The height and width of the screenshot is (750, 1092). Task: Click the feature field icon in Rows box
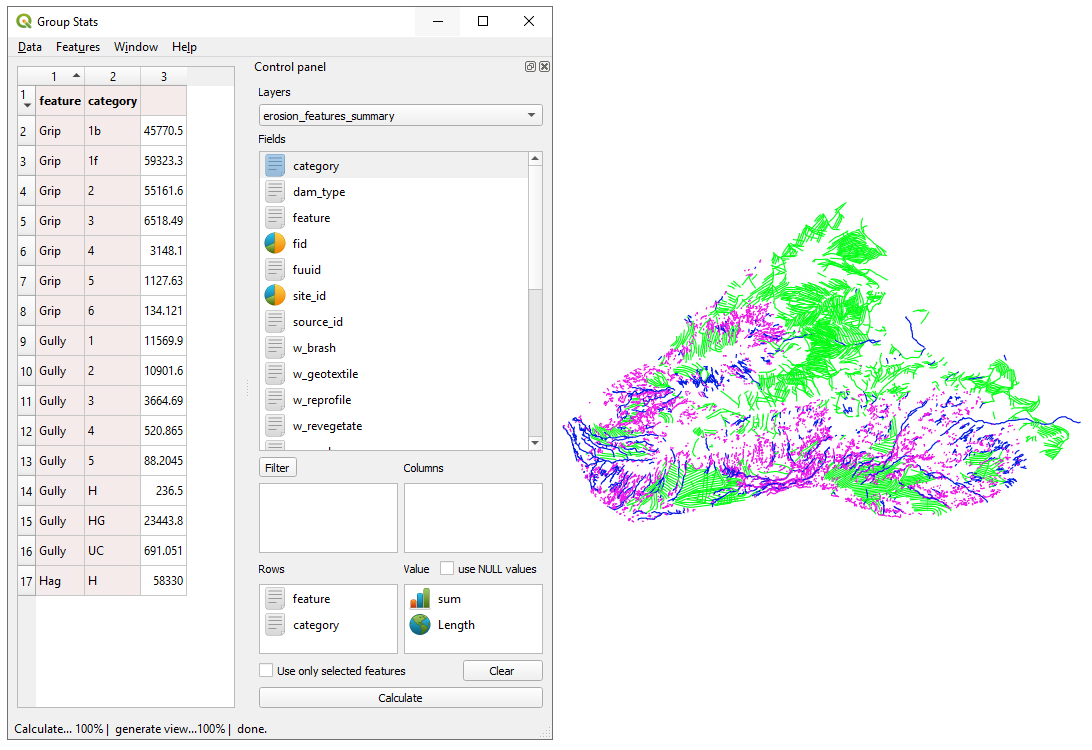(275, 599)
